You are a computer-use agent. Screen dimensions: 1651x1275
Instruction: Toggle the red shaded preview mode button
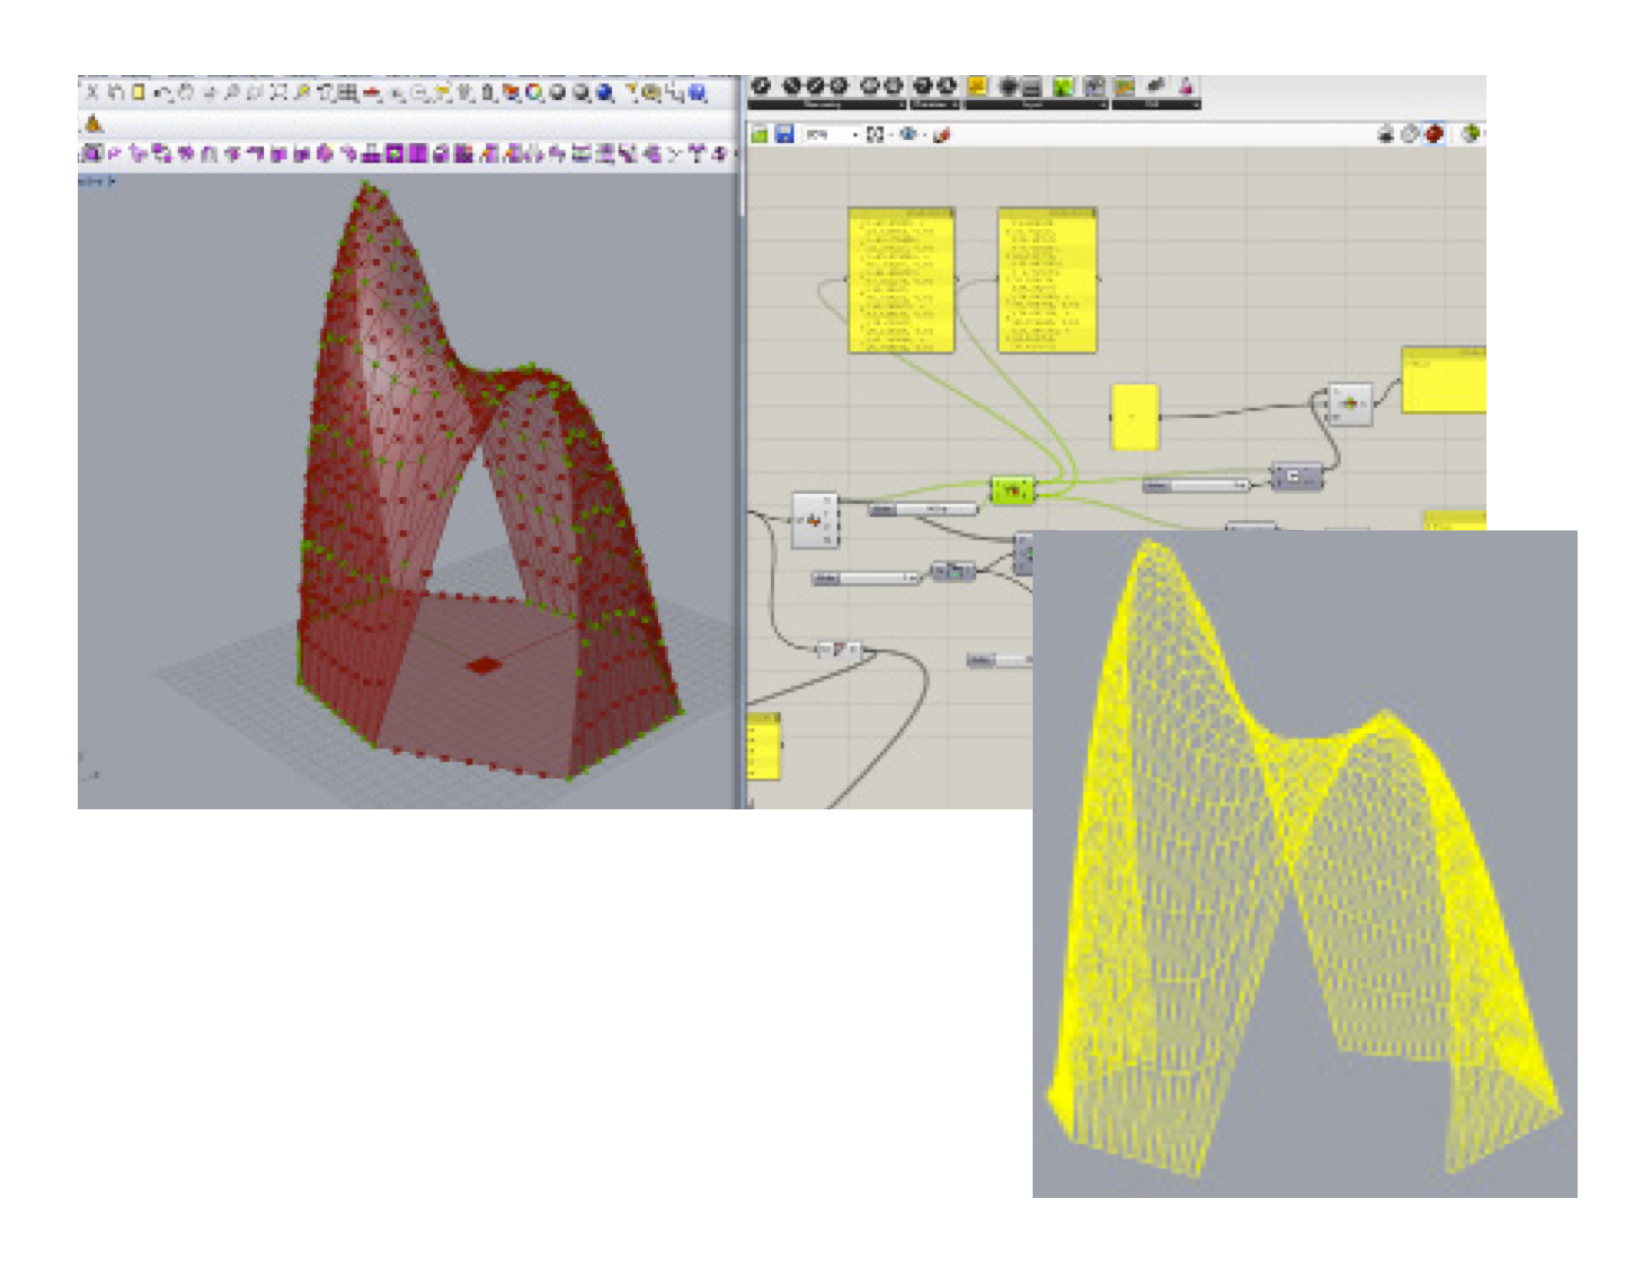coord(1435,134)
